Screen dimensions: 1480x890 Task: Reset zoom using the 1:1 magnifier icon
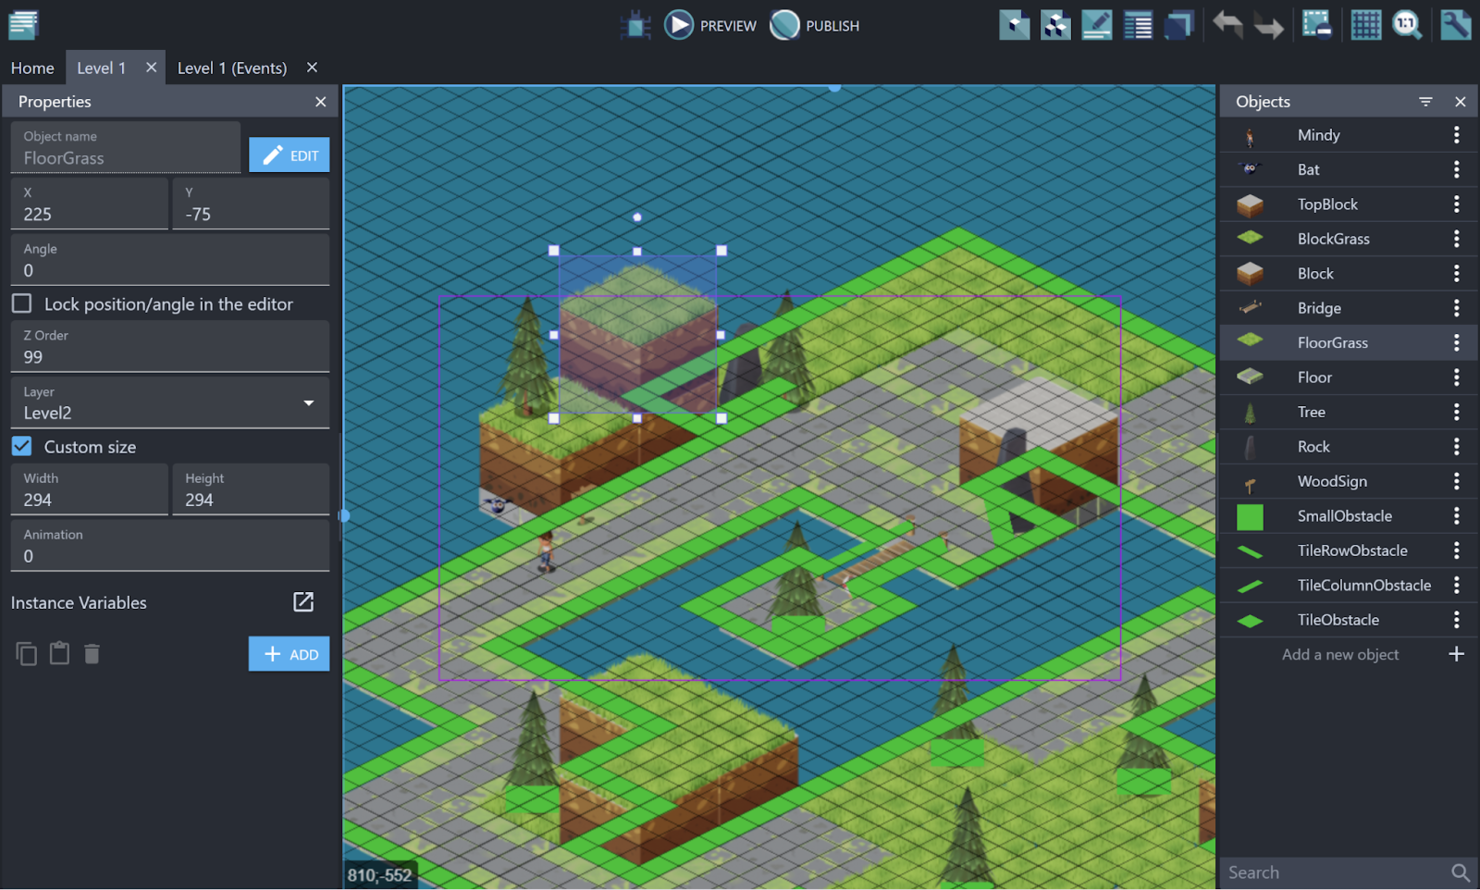1407,25
